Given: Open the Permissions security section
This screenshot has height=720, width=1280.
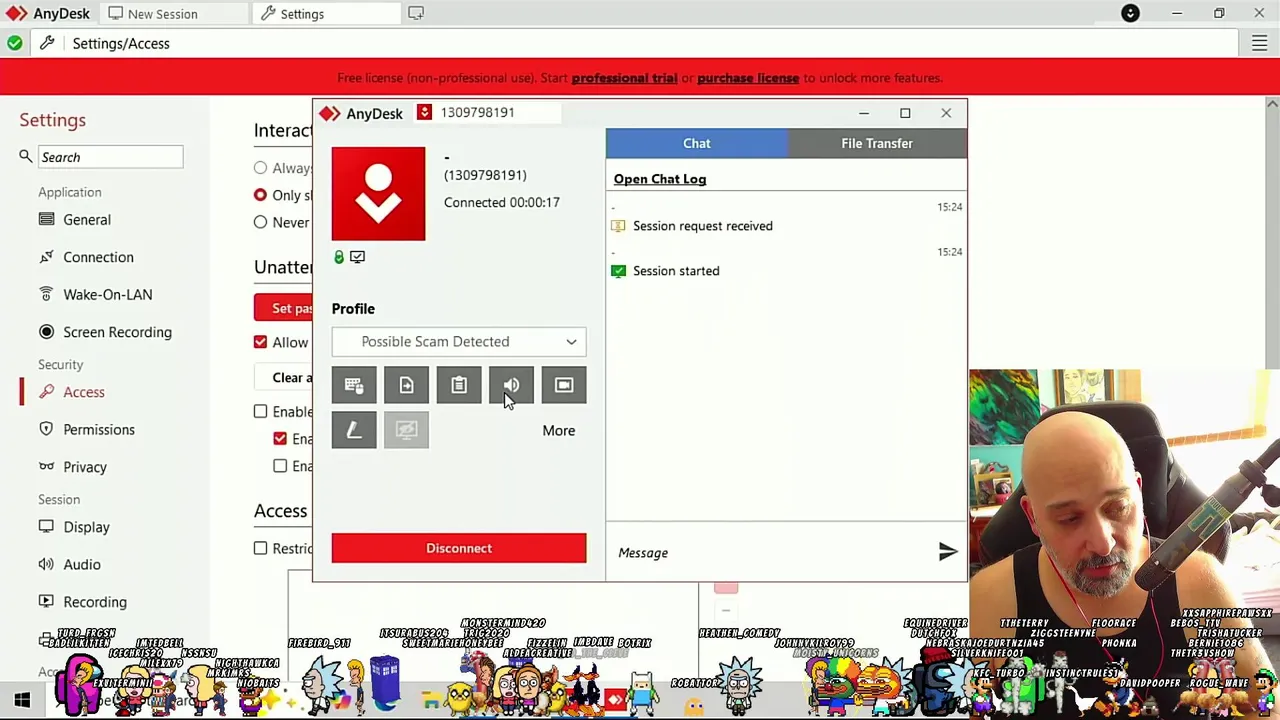Looking at the screenshot, I should [x=98, y=430].
